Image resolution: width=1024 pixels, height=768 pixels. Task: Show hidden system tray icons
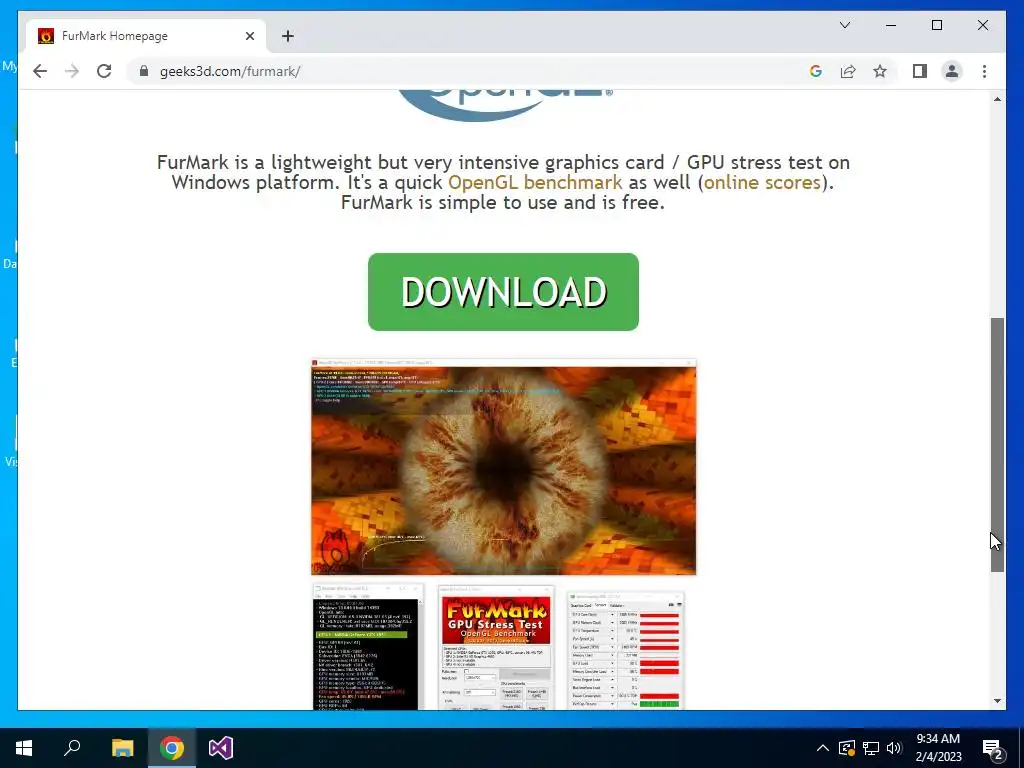click(x=823, y=748)
